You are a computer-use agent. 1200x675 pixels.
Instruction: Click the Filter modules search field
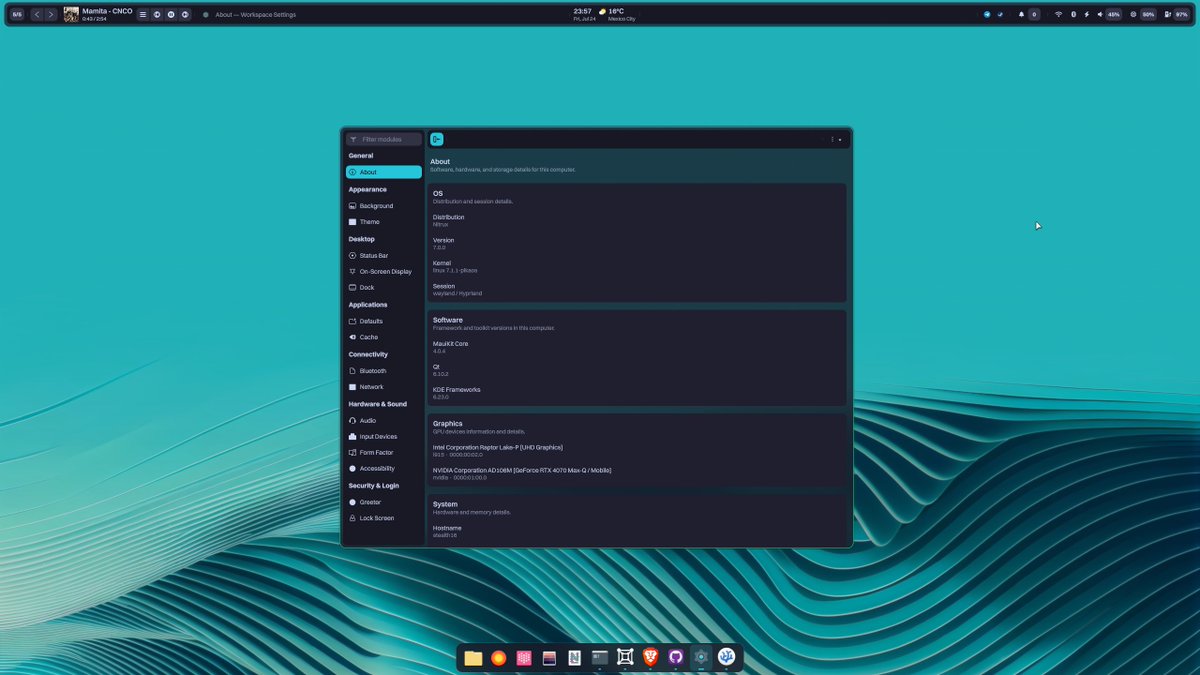click(384, 139)
